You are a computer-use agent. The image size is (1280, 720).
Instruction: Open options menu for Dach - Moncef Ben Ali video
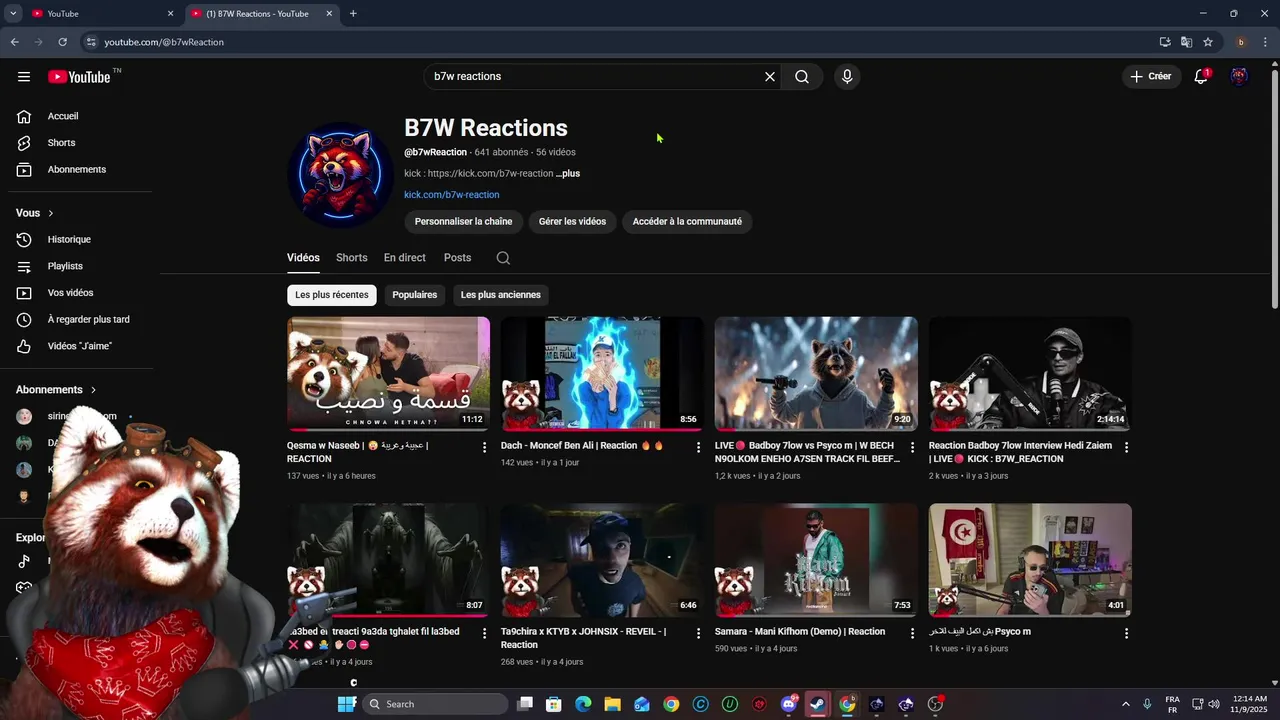point(699,447)
